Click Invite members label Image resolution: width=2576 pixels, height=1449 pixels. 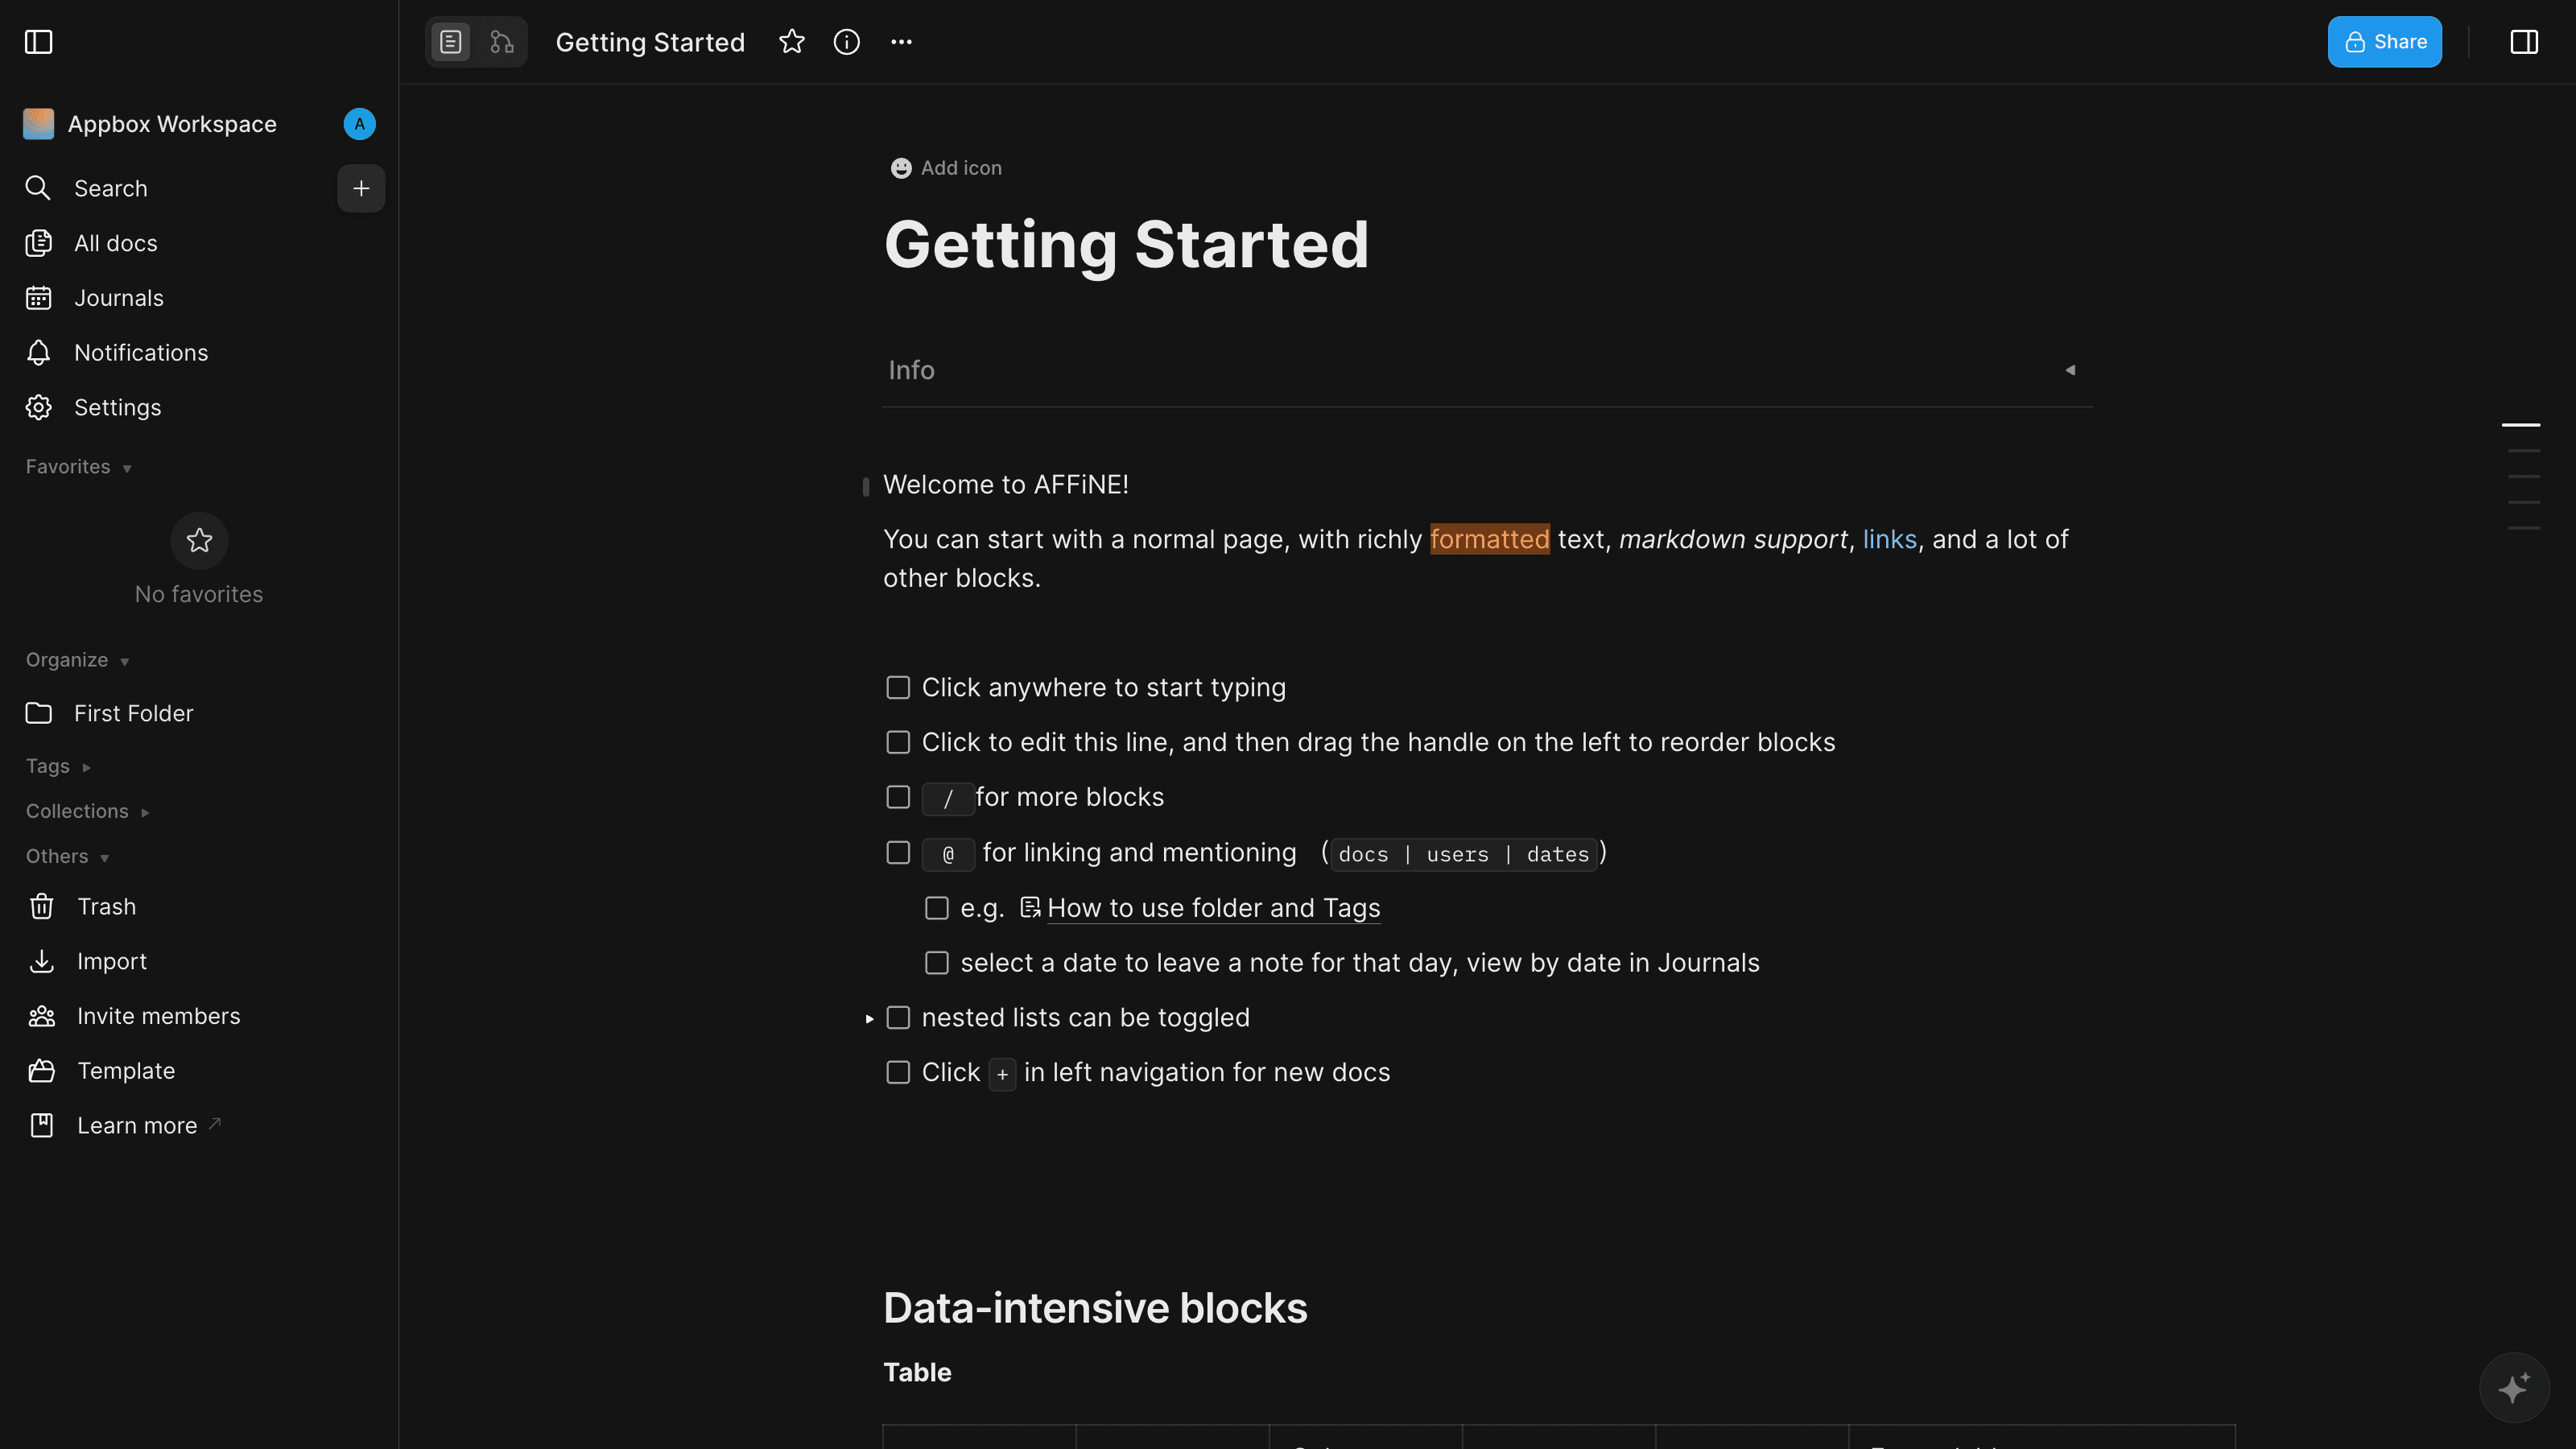(x=159, y=1016)
